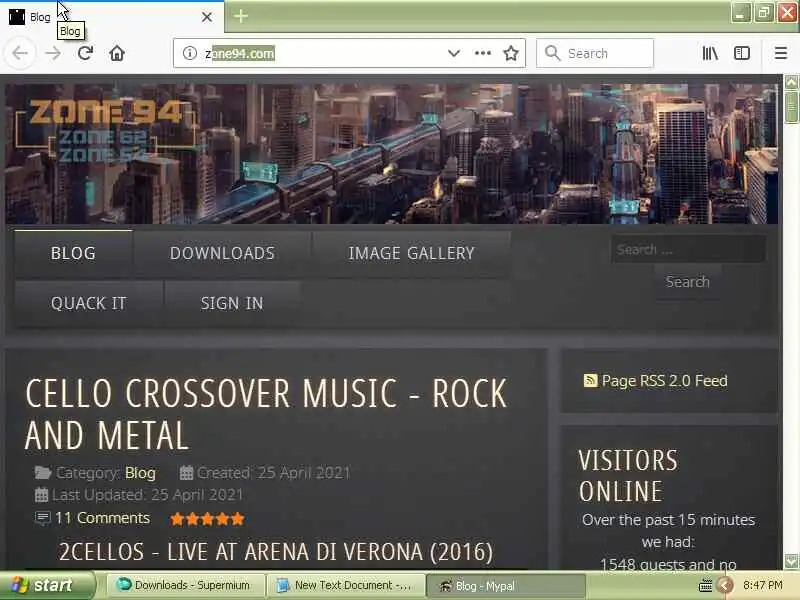Switch to Downloads - Supermium taskbar window
This screenshot has width=800, height=600.
point(186,585)
